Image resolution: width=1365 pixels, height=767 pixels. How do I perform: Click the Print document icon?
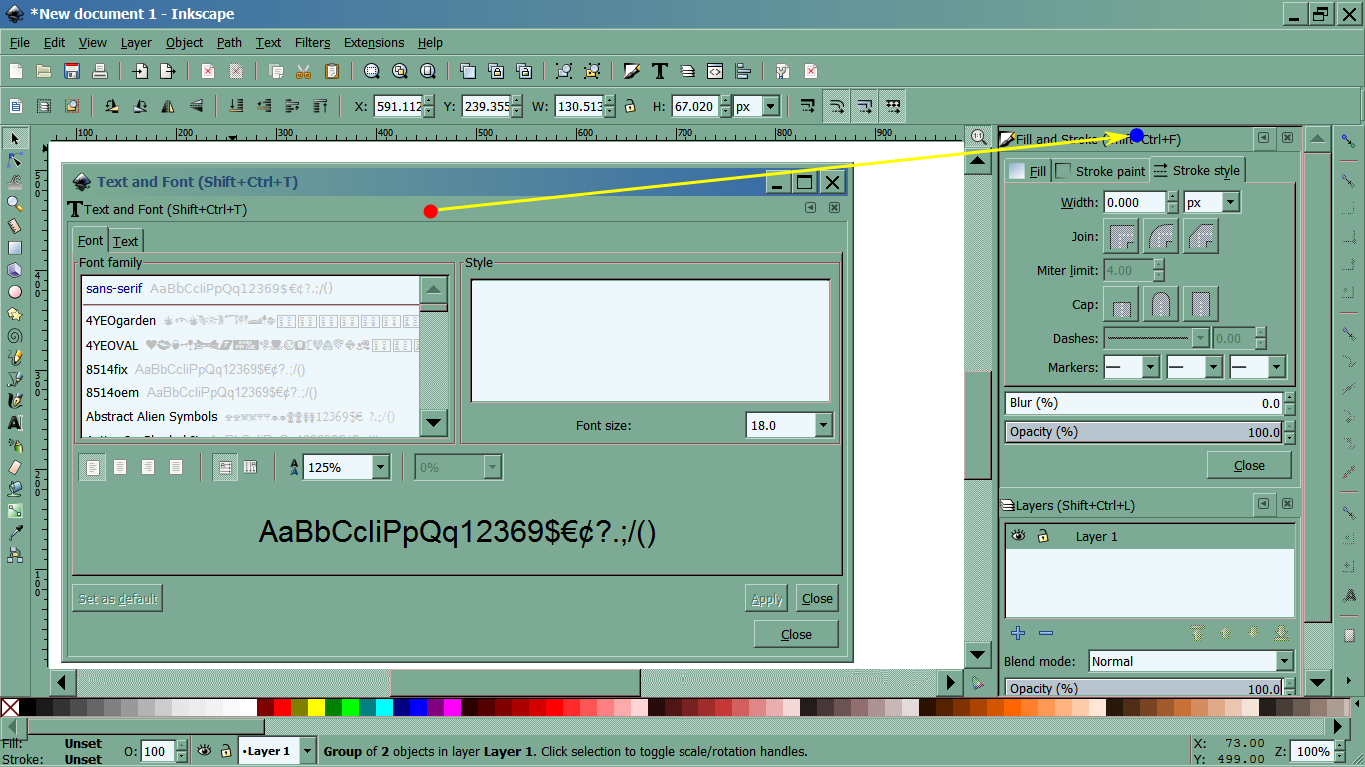click(100, 71)
